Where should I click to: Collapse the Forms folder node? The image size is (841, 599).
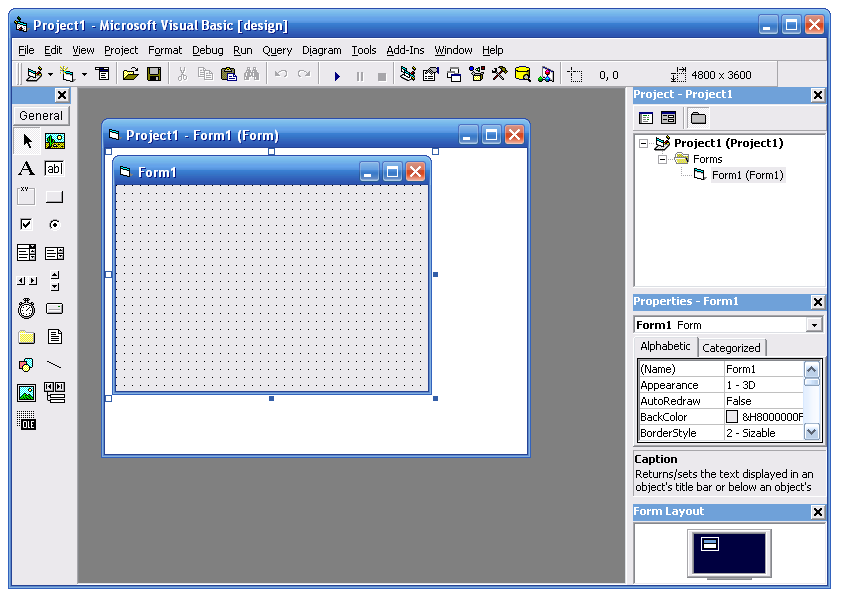(662, 159)
